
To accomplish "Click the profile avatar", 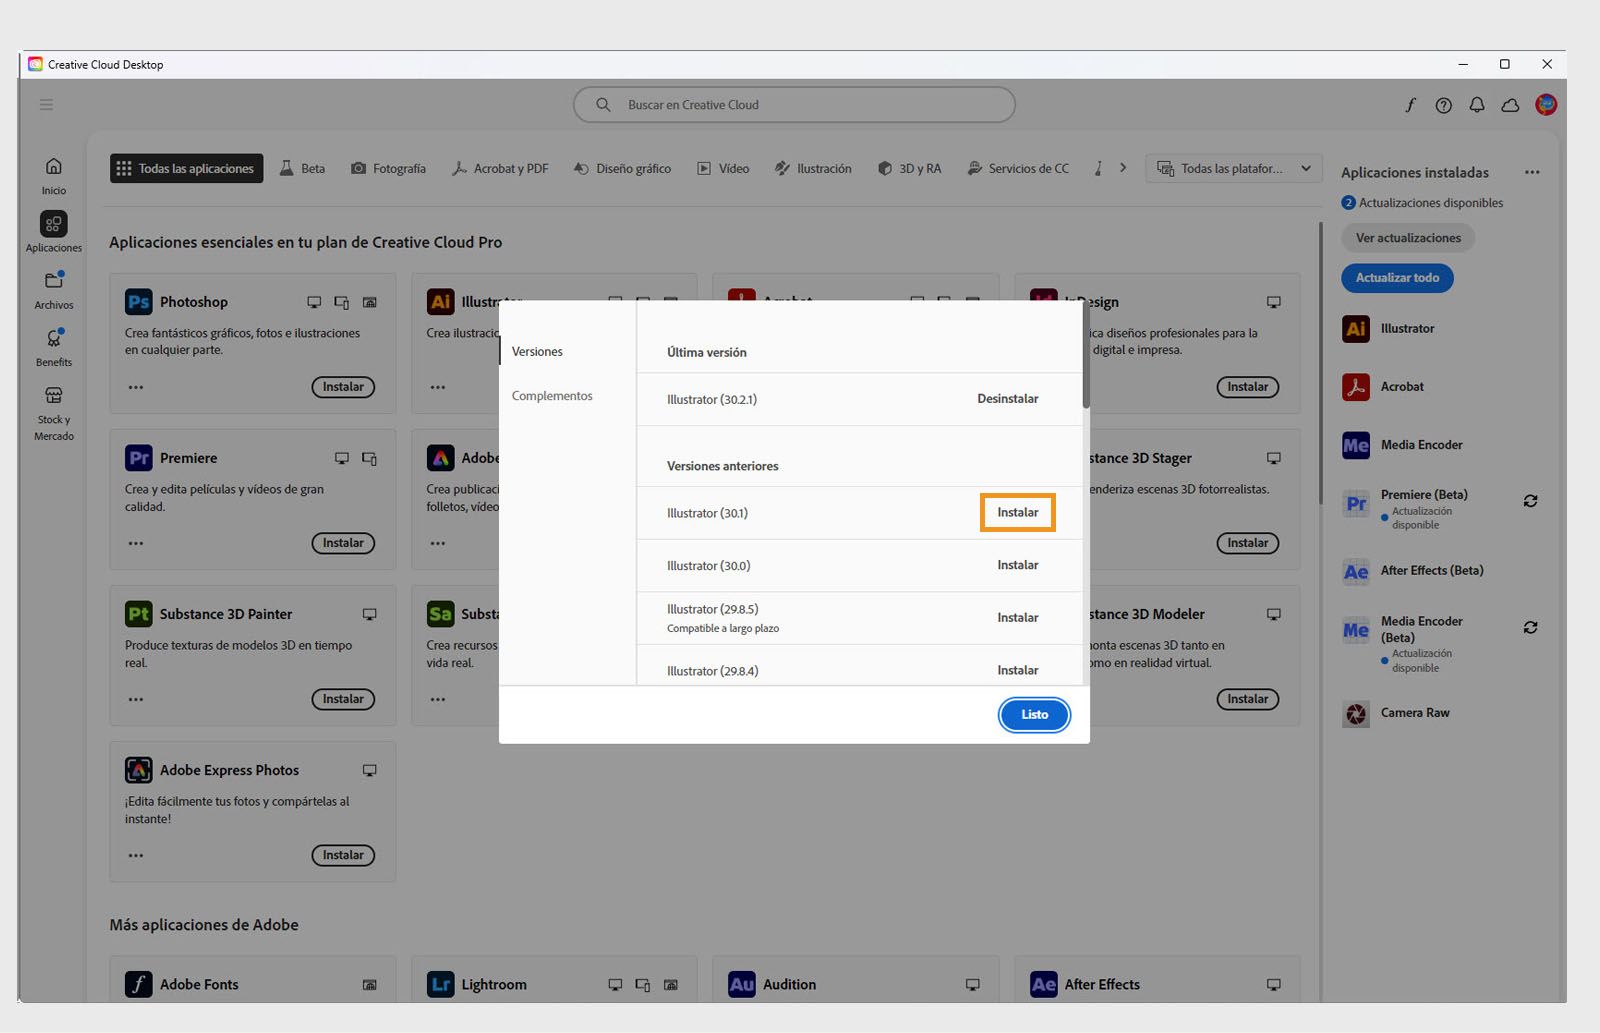I will [1545, 104].
